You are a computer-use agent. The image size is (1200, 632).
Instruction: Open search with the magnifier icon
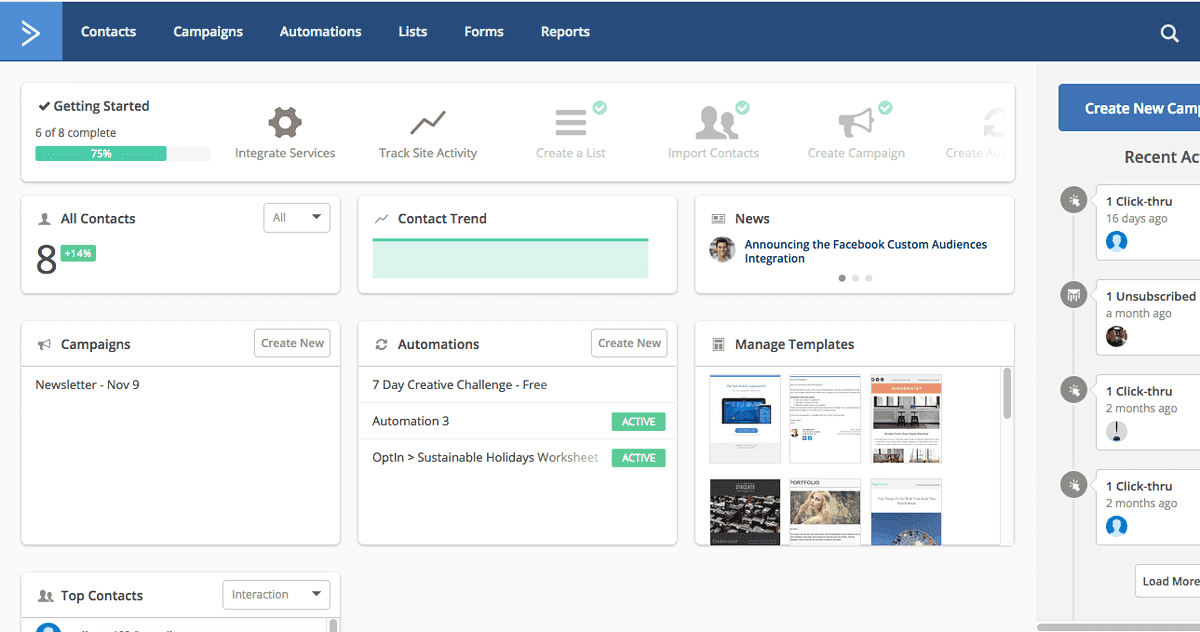[1169, 33]
